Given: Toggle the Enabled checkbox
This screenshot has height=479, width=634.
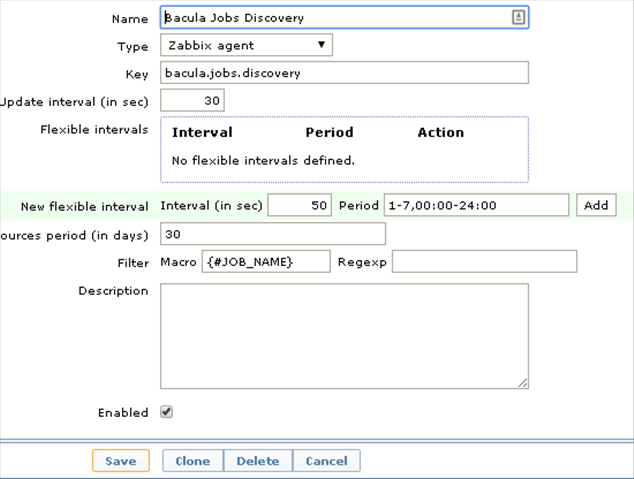Looking at the screenshot, I should [167, 412].
